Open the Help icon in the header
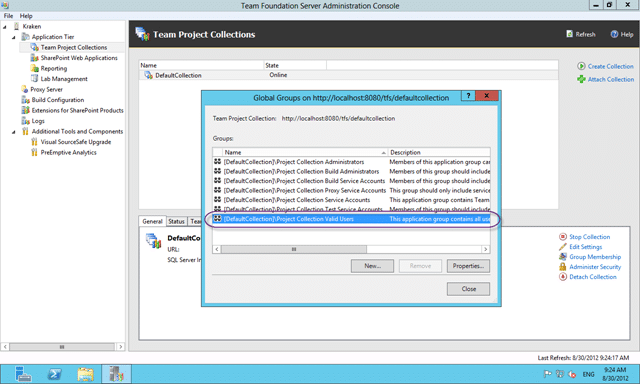This screenshot has width=640, height=384. (x=614, y=34)
